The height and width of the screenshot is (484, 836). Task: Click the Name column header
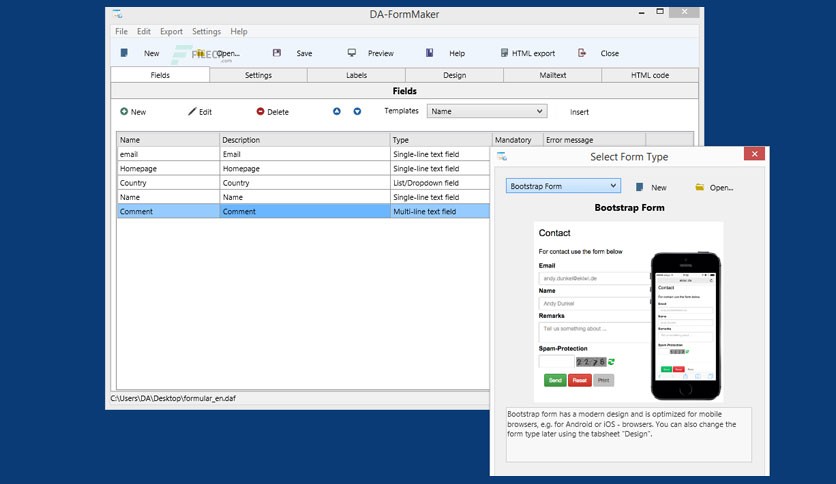tap(168, 140)
